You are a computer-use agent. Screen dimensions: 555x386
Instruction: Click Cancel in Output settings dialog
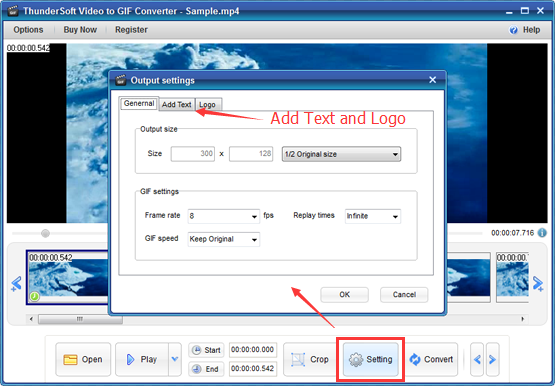(404, 295)
